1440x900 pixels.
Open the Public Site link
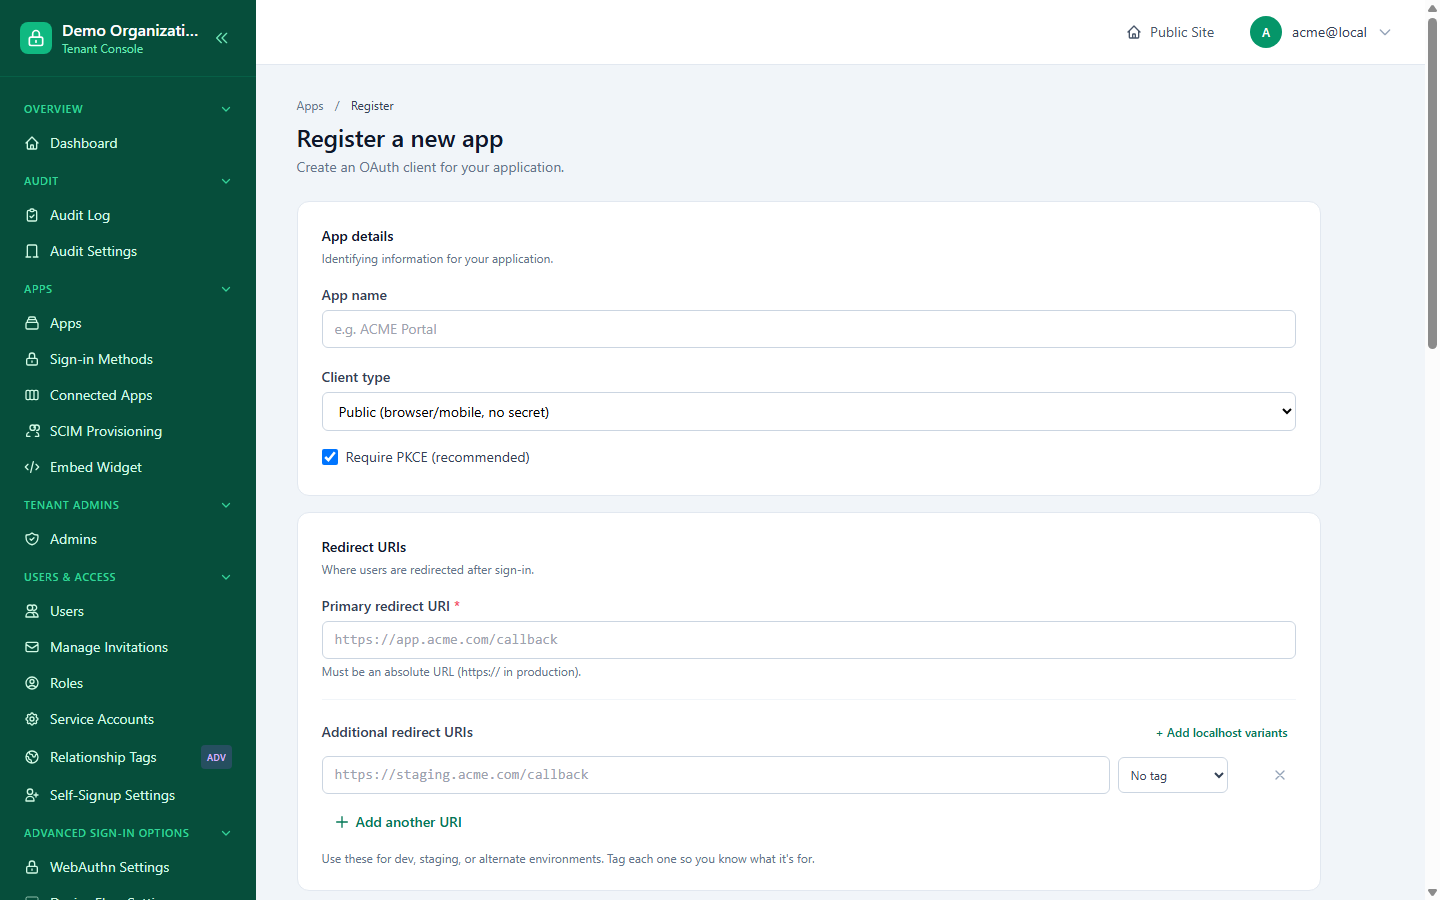1170,32
